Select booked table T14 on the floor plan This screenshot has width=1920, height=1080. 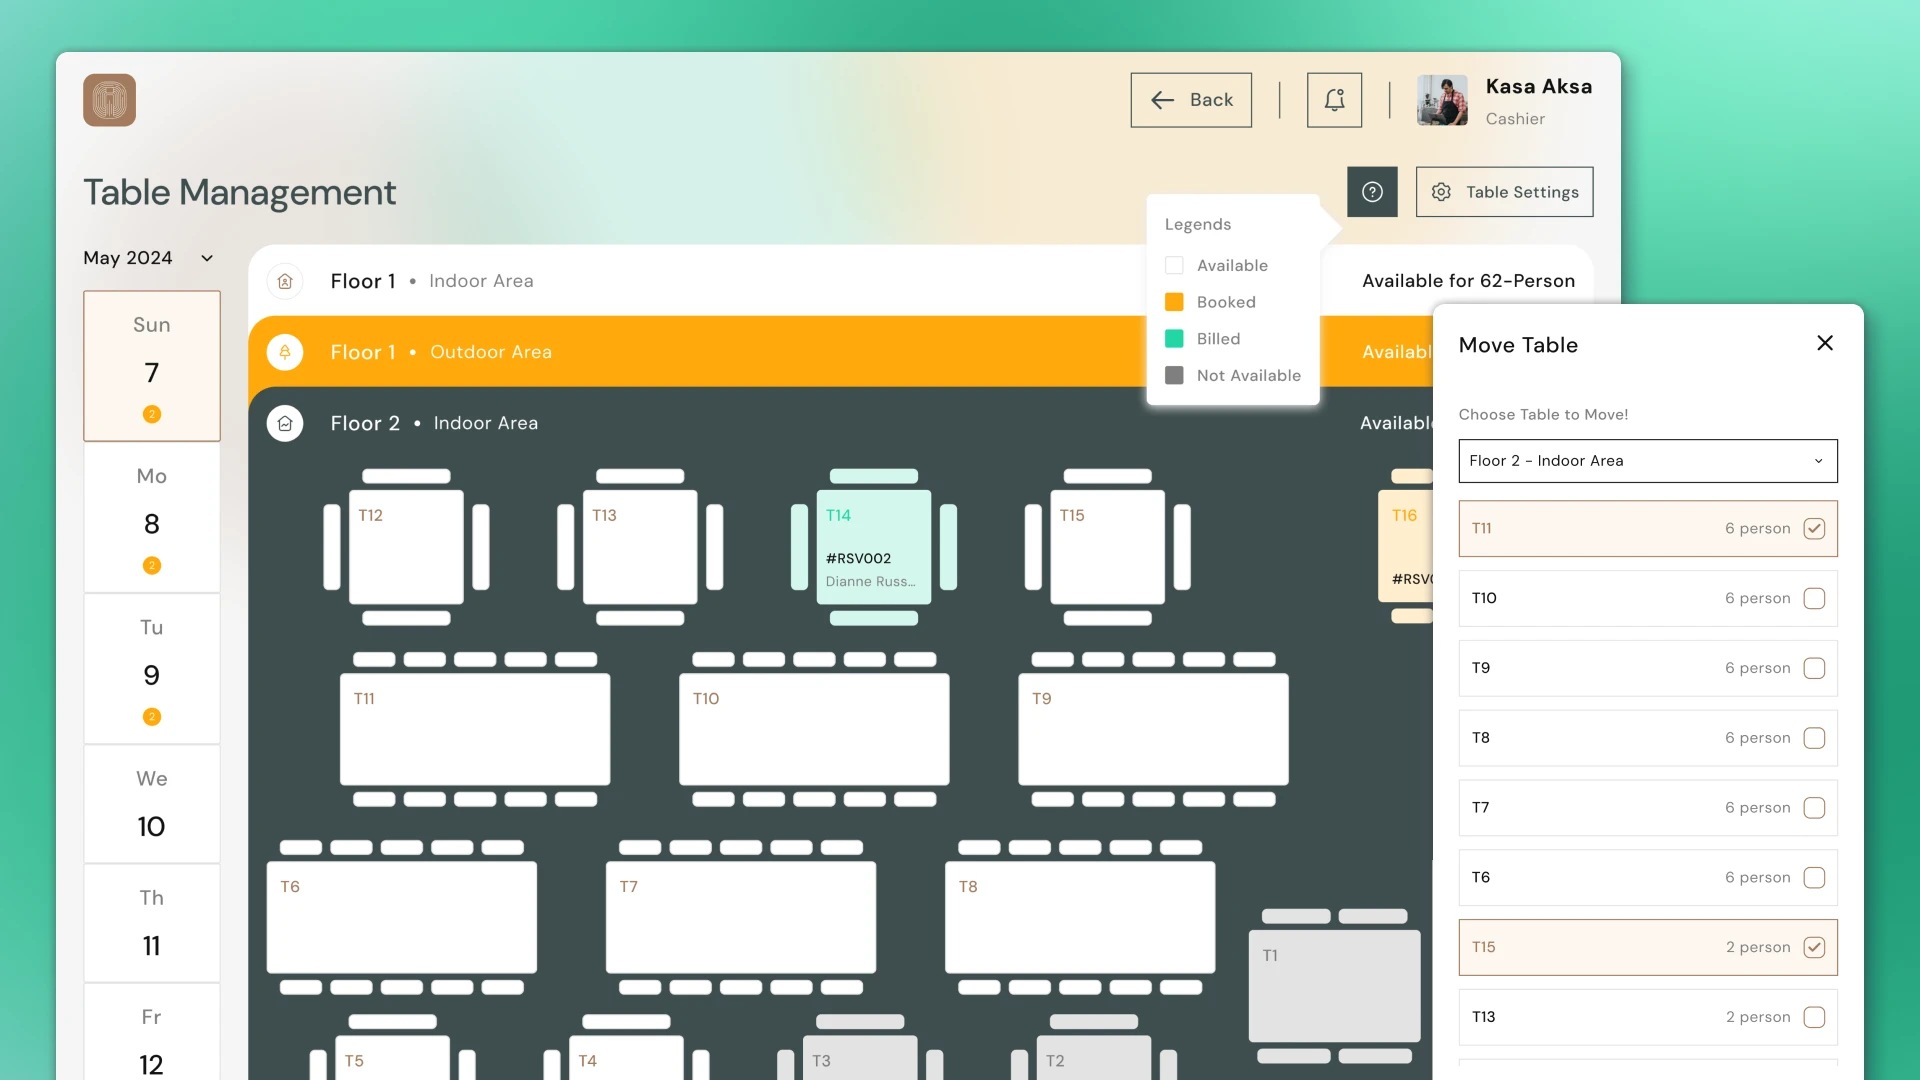[872, 548]
